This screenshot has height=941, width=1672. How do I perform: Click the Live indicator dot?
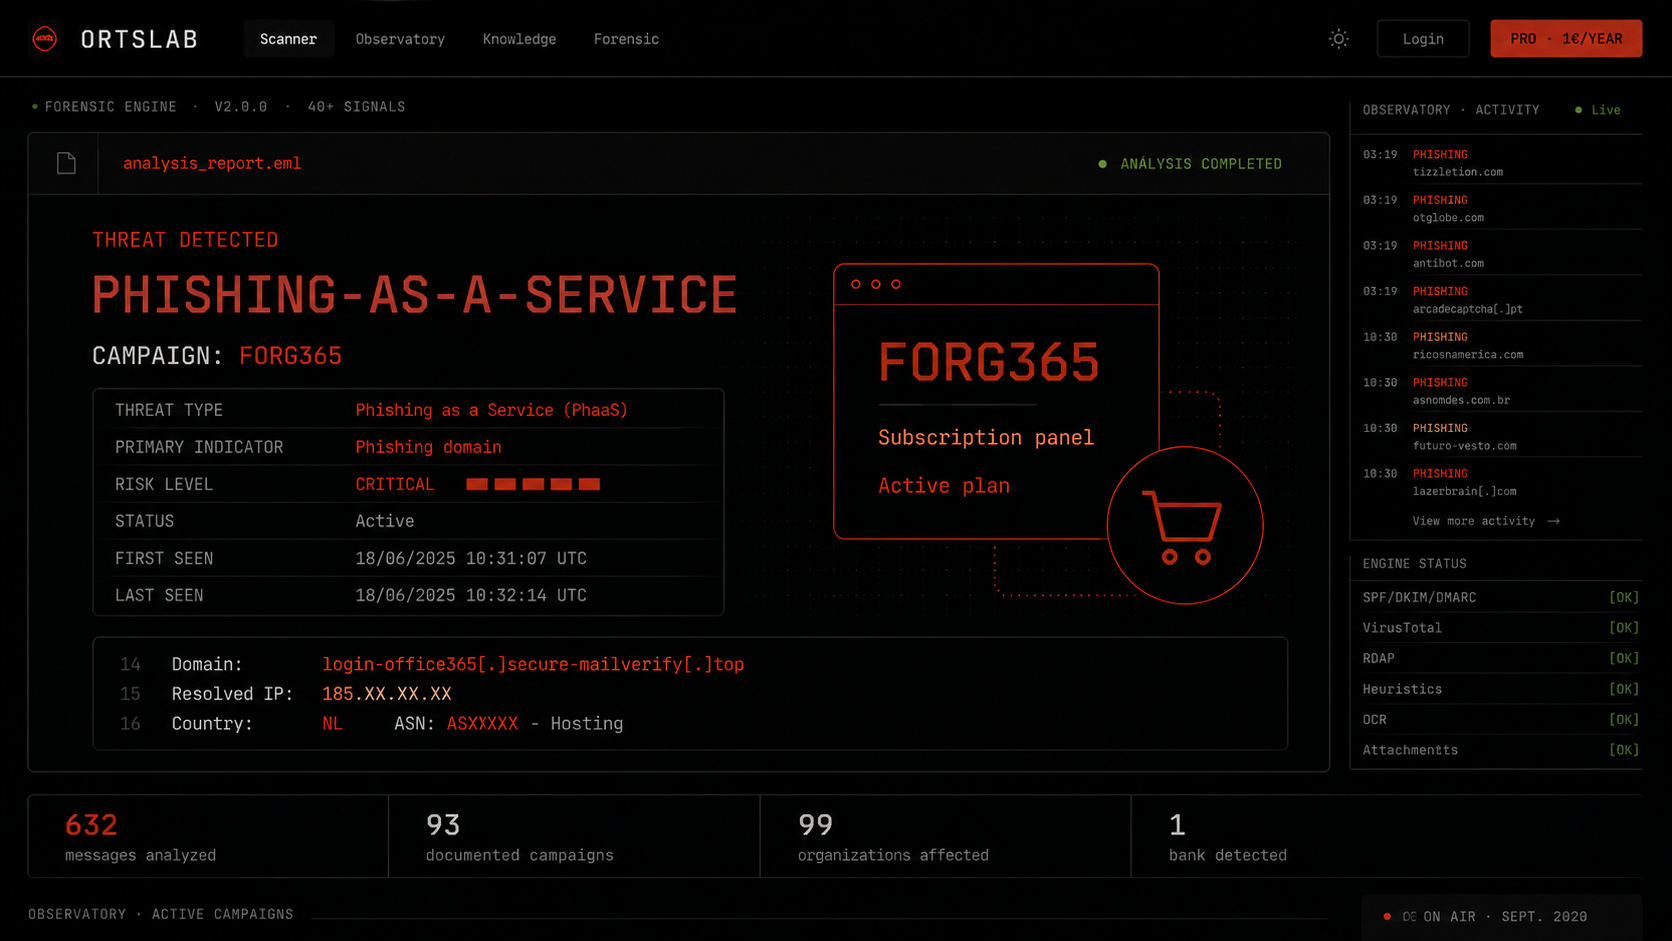point(1579,110)
